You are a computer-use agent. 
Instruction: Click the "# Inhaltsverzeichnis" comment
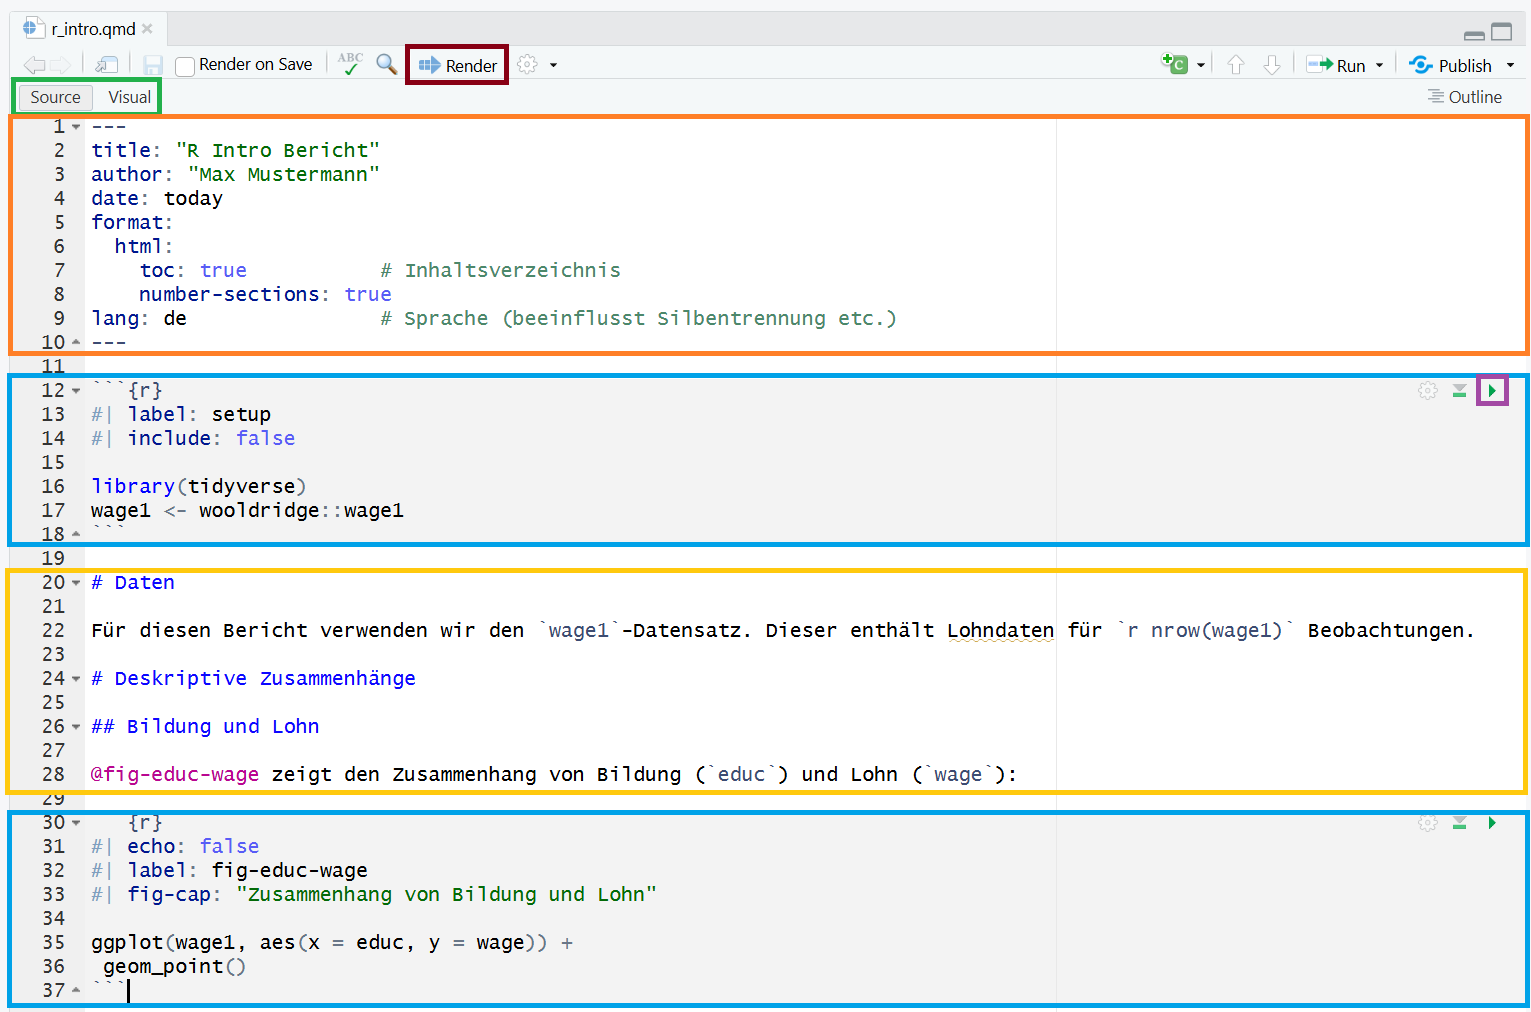point(500,270)
